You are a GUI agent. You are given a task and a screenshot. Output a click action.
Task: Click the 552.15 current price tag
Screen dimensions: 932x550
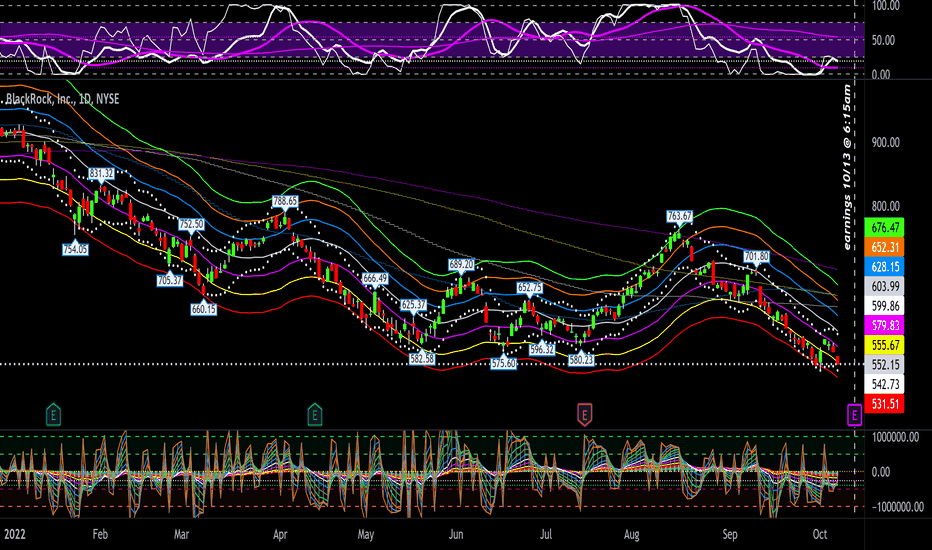point(884,364)
